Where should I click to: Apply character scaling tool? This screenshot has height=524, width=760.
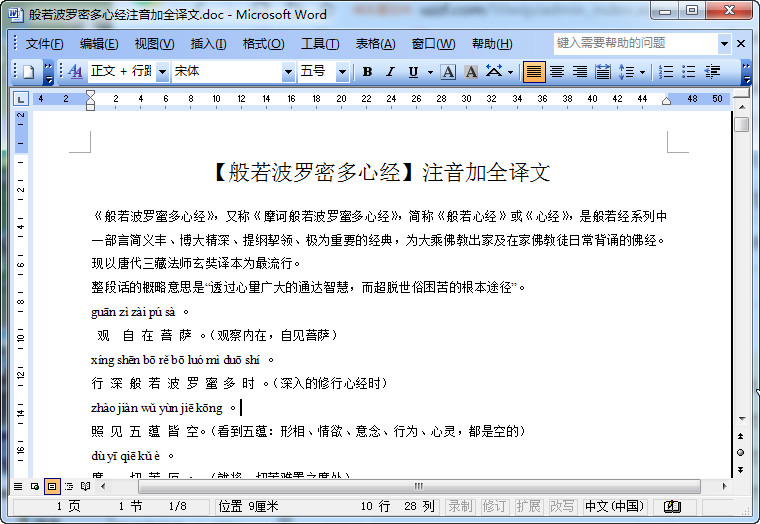click(x=494, y=72)
